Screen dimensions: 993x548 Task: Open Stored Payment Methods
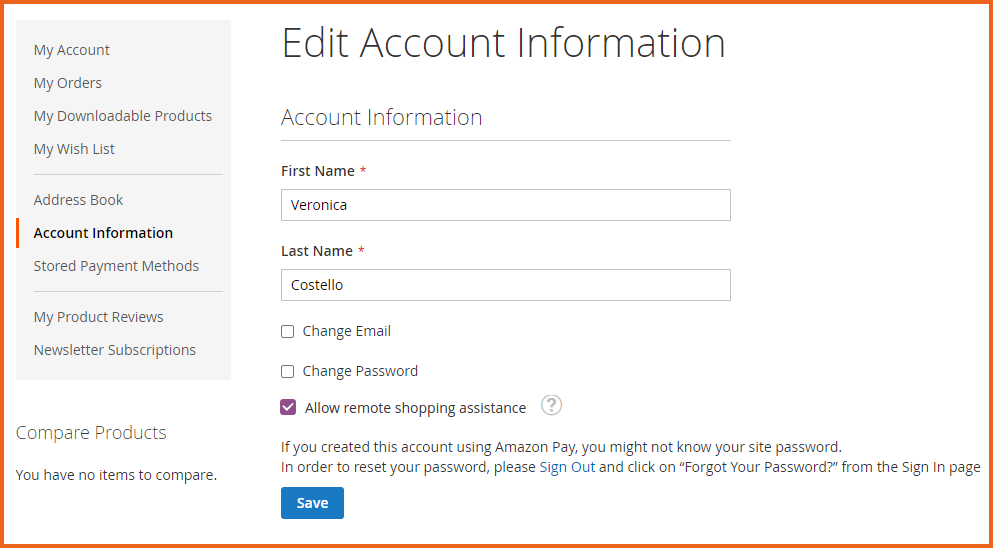pyautogui.click(x=116, y=266)
